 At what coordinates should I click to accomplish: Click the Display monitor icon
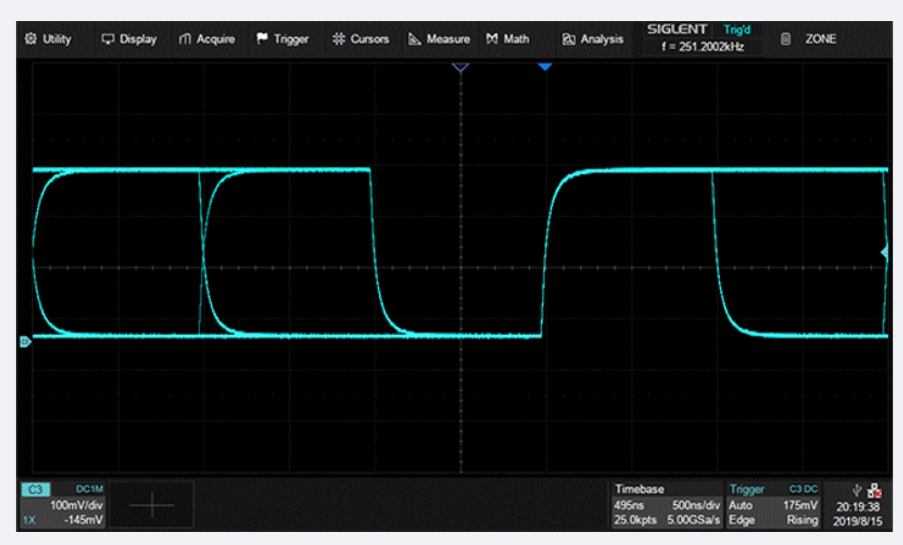pos(107,39)
